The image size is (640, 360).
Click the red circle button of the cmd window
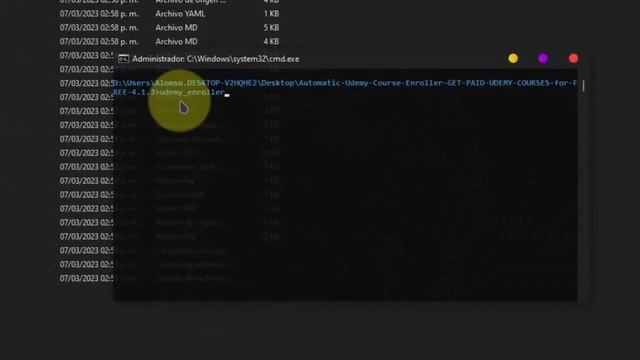pyautogui.click(x=573, y=58)
